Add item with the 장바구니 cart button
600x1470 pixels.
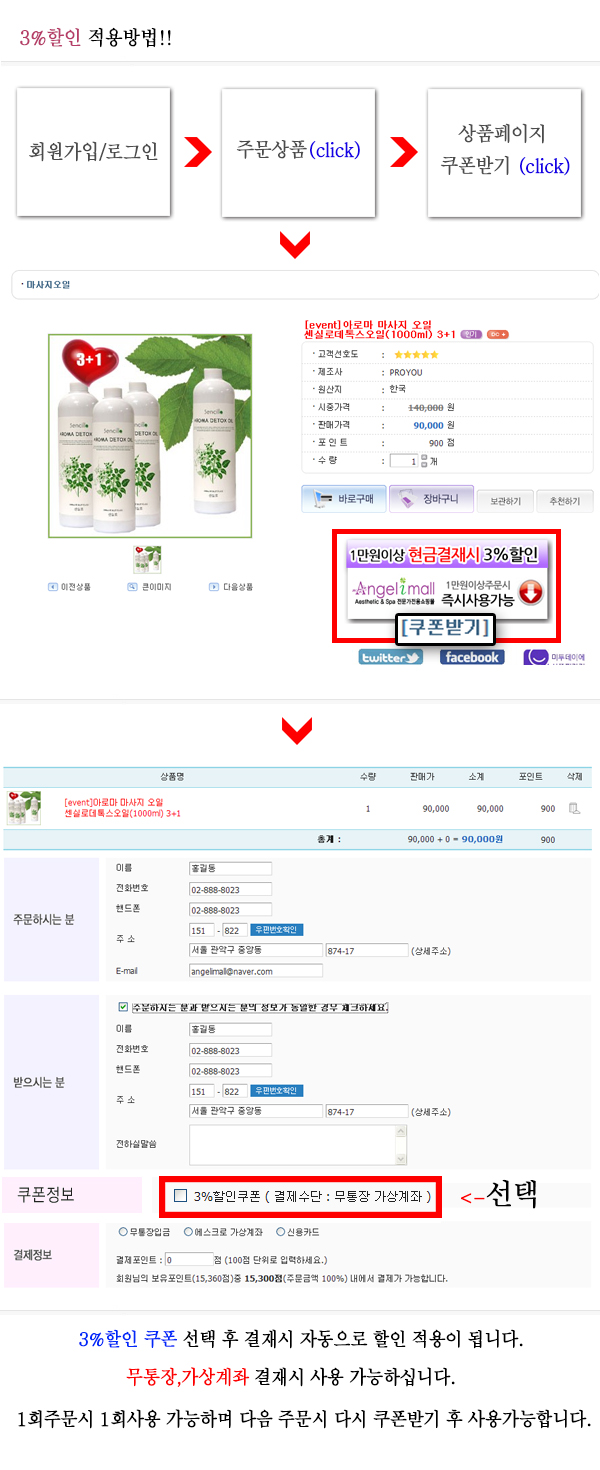click(x=430, y=498)
